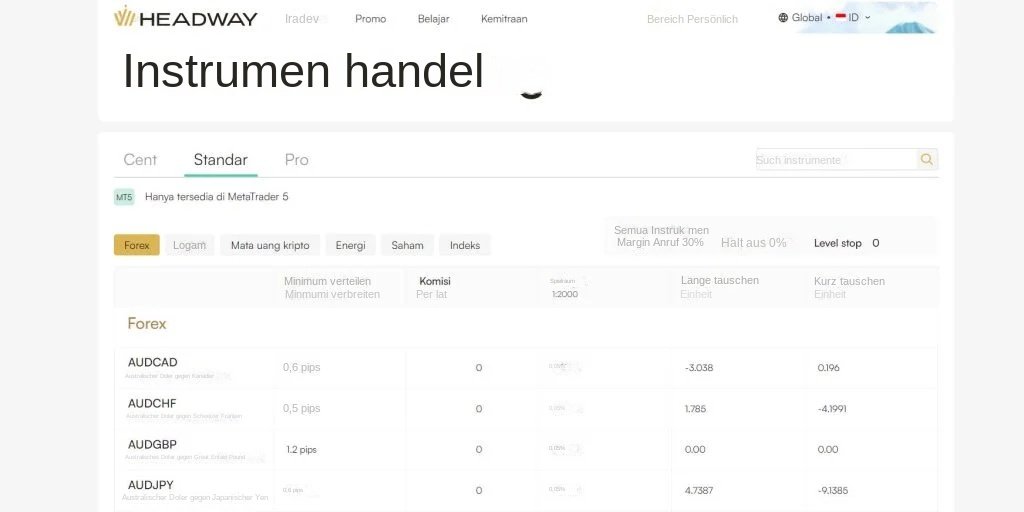Viewport: 1024px width, 512px height.
Task: Click the Headway logo
Action: (x=185, y=17)
